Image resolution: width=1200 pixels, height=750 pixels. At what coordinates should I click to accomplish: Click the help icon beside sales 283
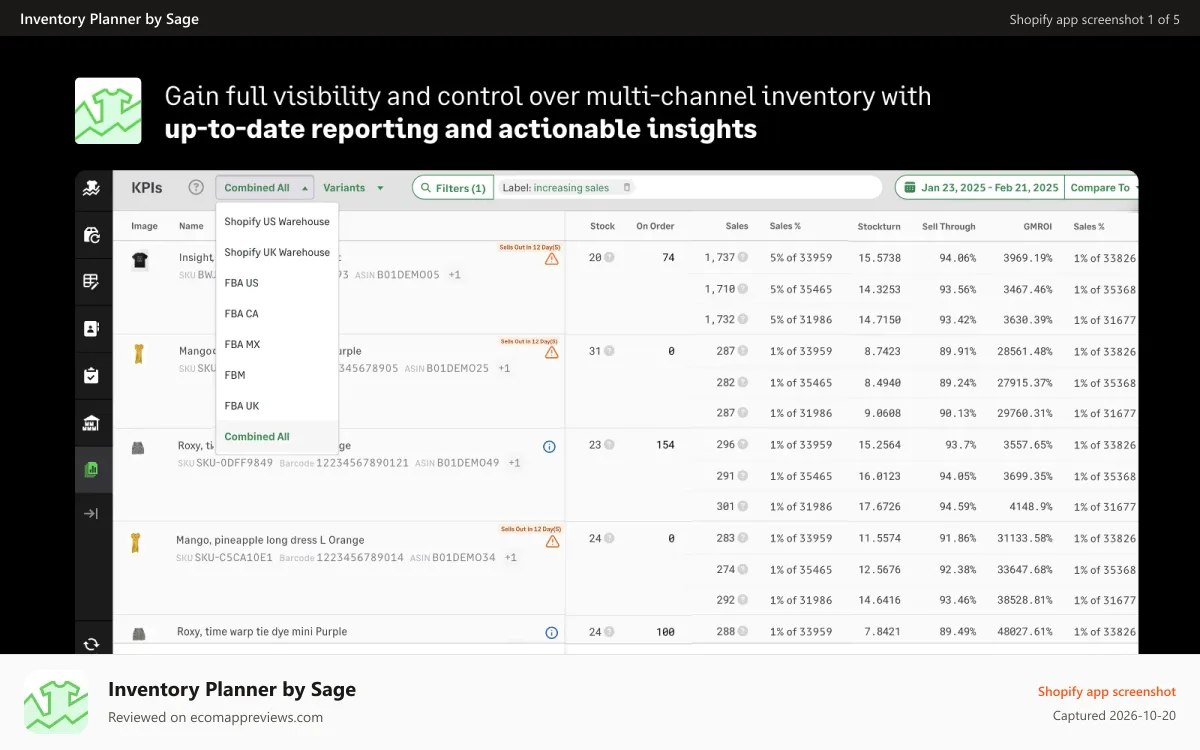point(743,538)
